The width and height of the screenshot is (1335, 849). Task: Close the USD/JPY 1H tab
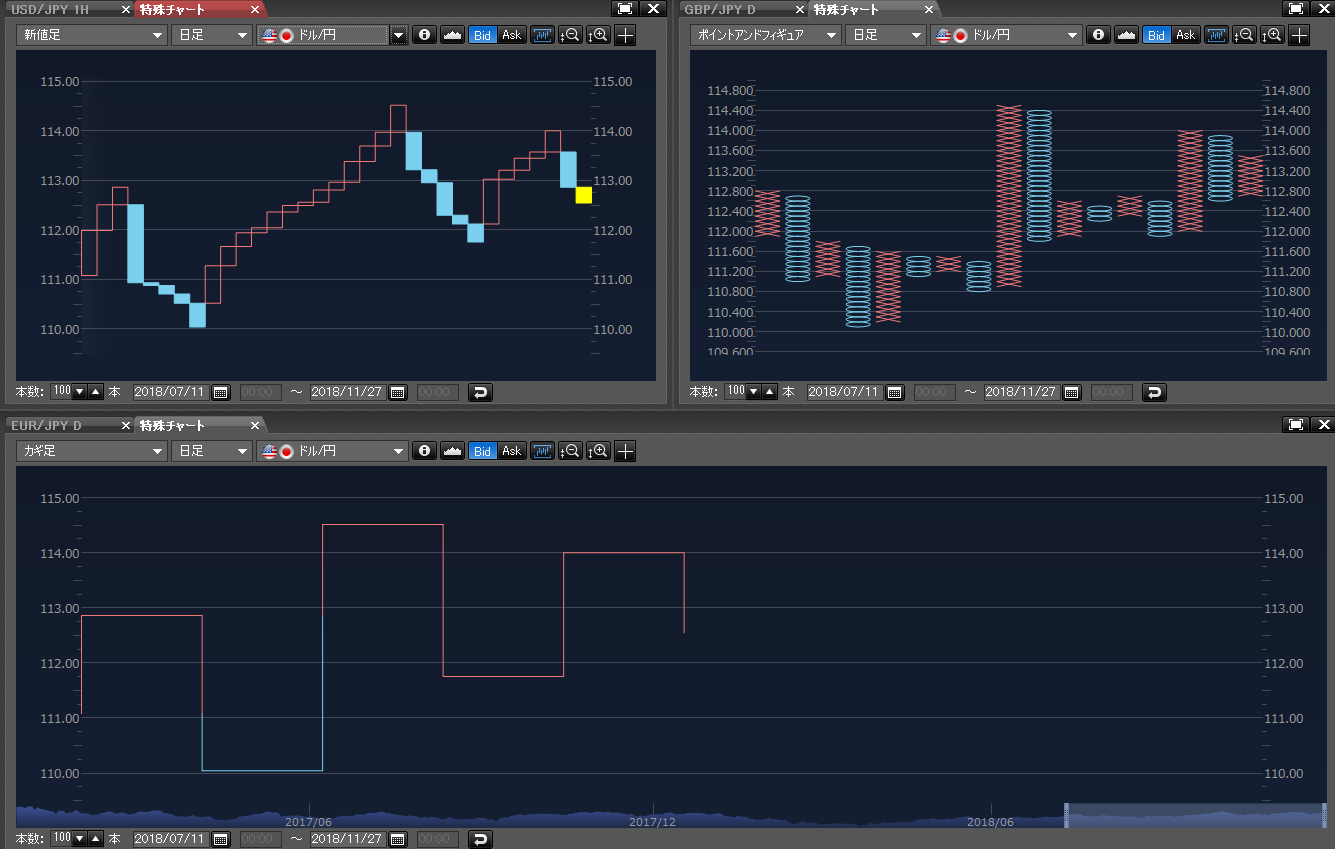[x=125, y=9]
